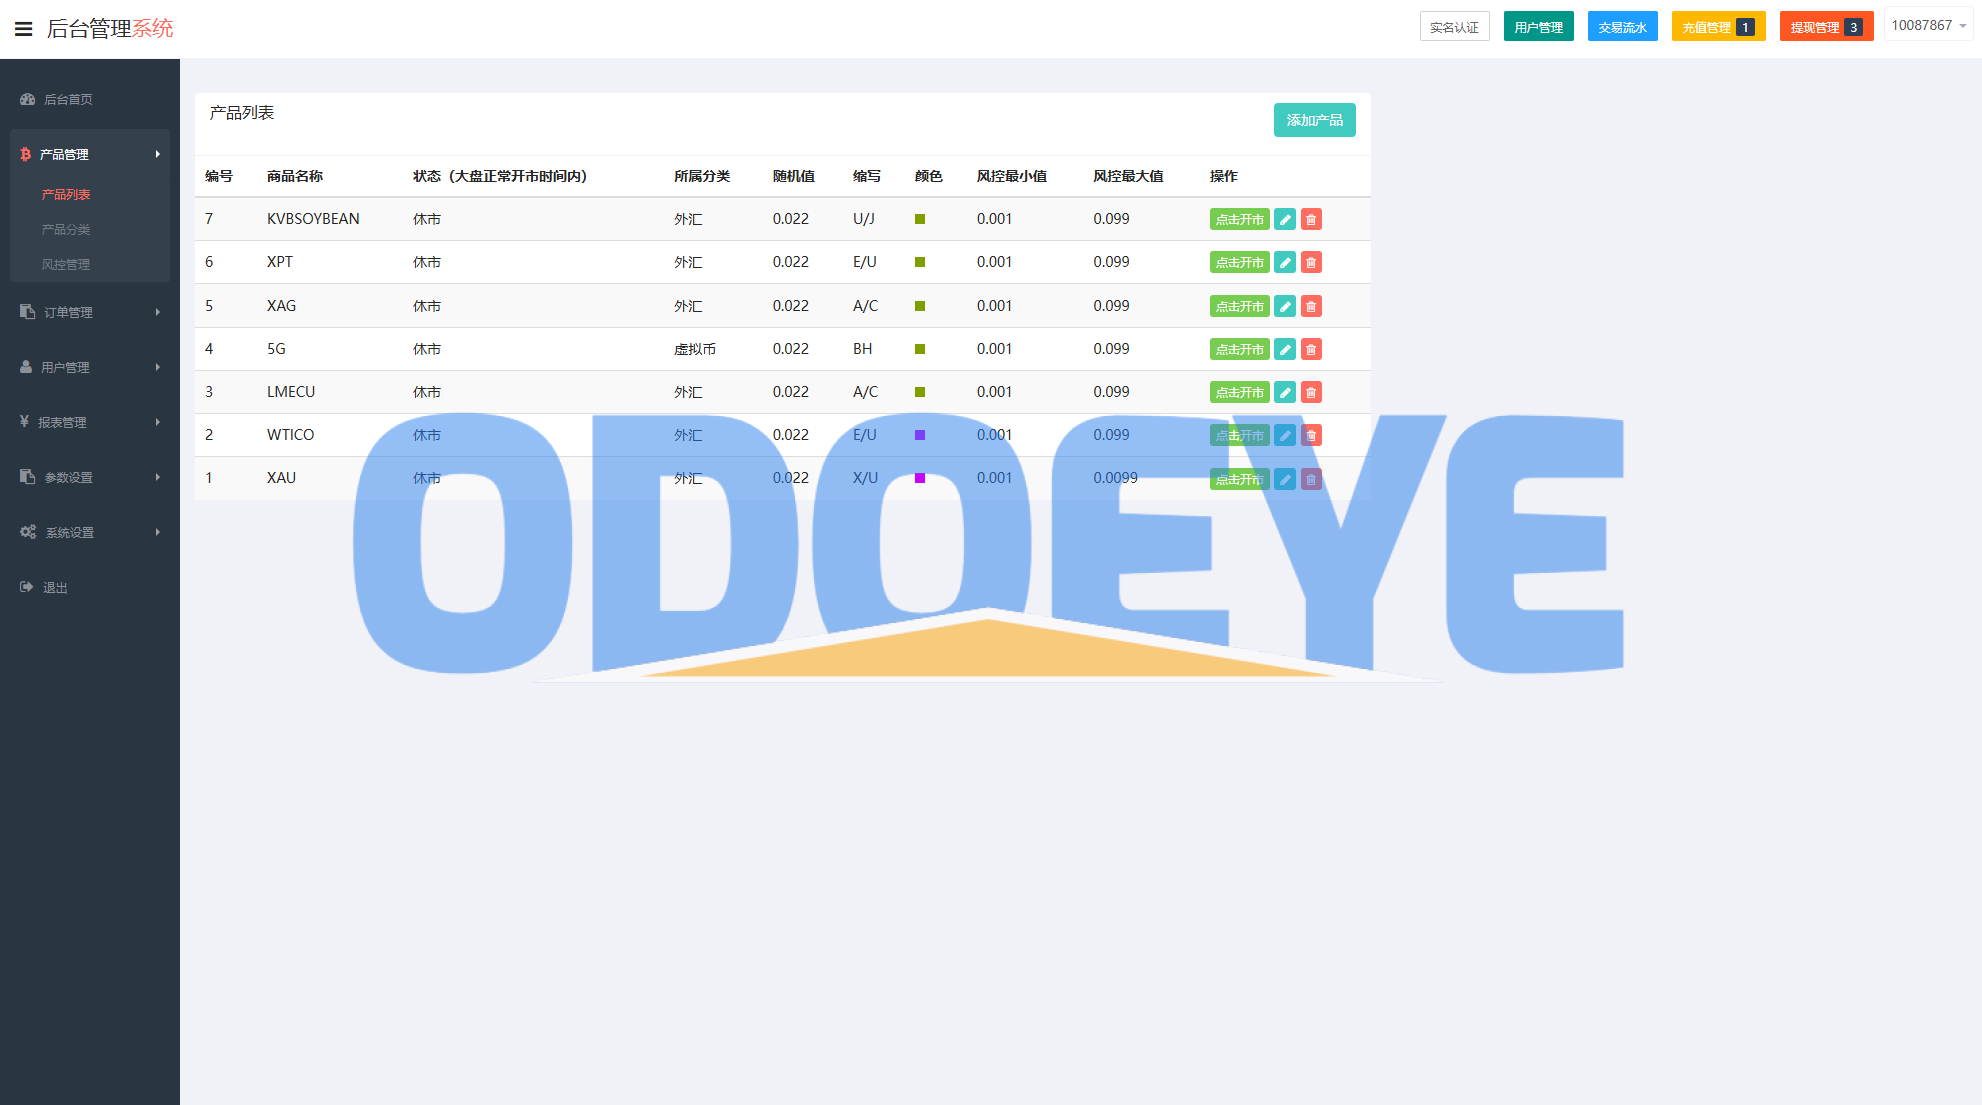Toggle market open with 点击开市 for XAG
Image resolution: width=1982 pixels, height=1105 pixels.
pos(1239,306)
